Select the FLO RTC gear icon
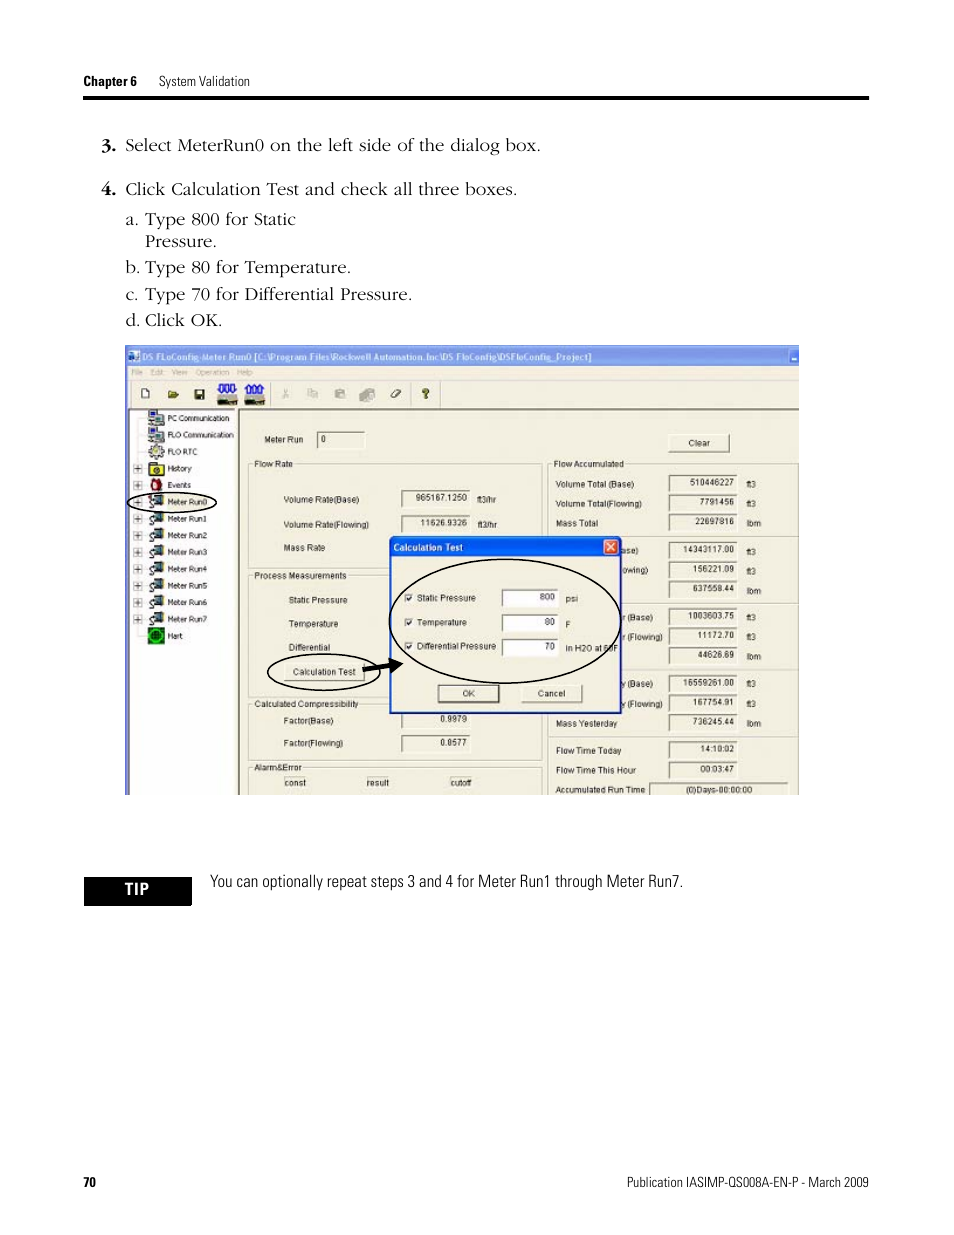Image resolution: width=954 pixels, height=1235 pixels. (x=156, y=451)
